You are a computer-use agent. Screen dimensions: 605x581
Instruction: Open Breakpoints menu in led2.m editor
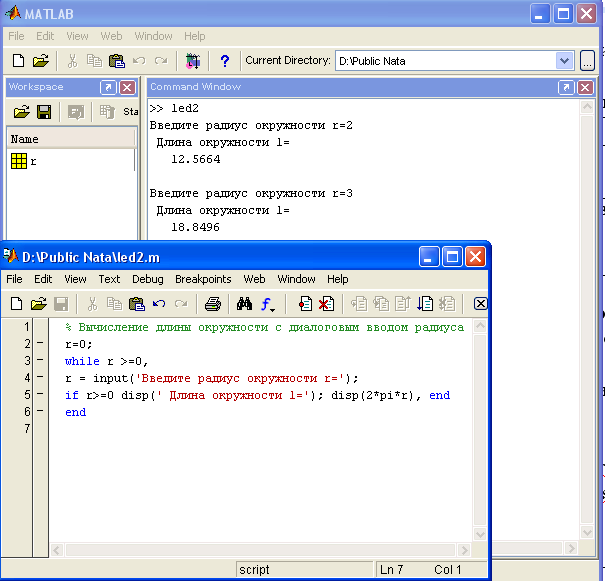[203, 279]
